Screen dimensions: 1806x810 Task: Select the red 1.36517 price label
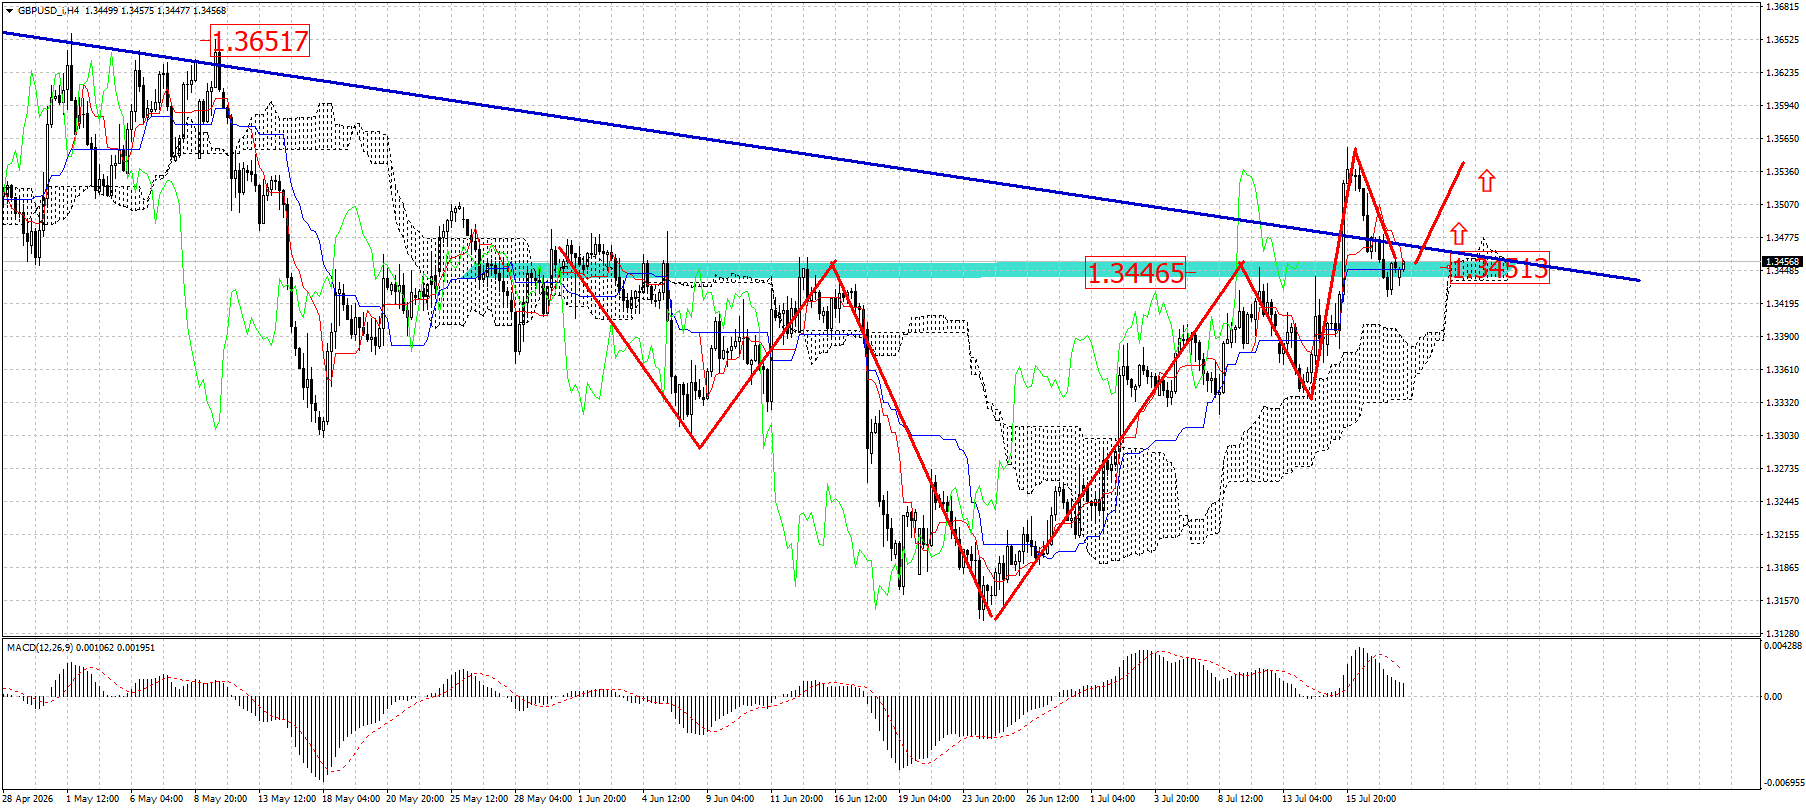click(260, 41)
